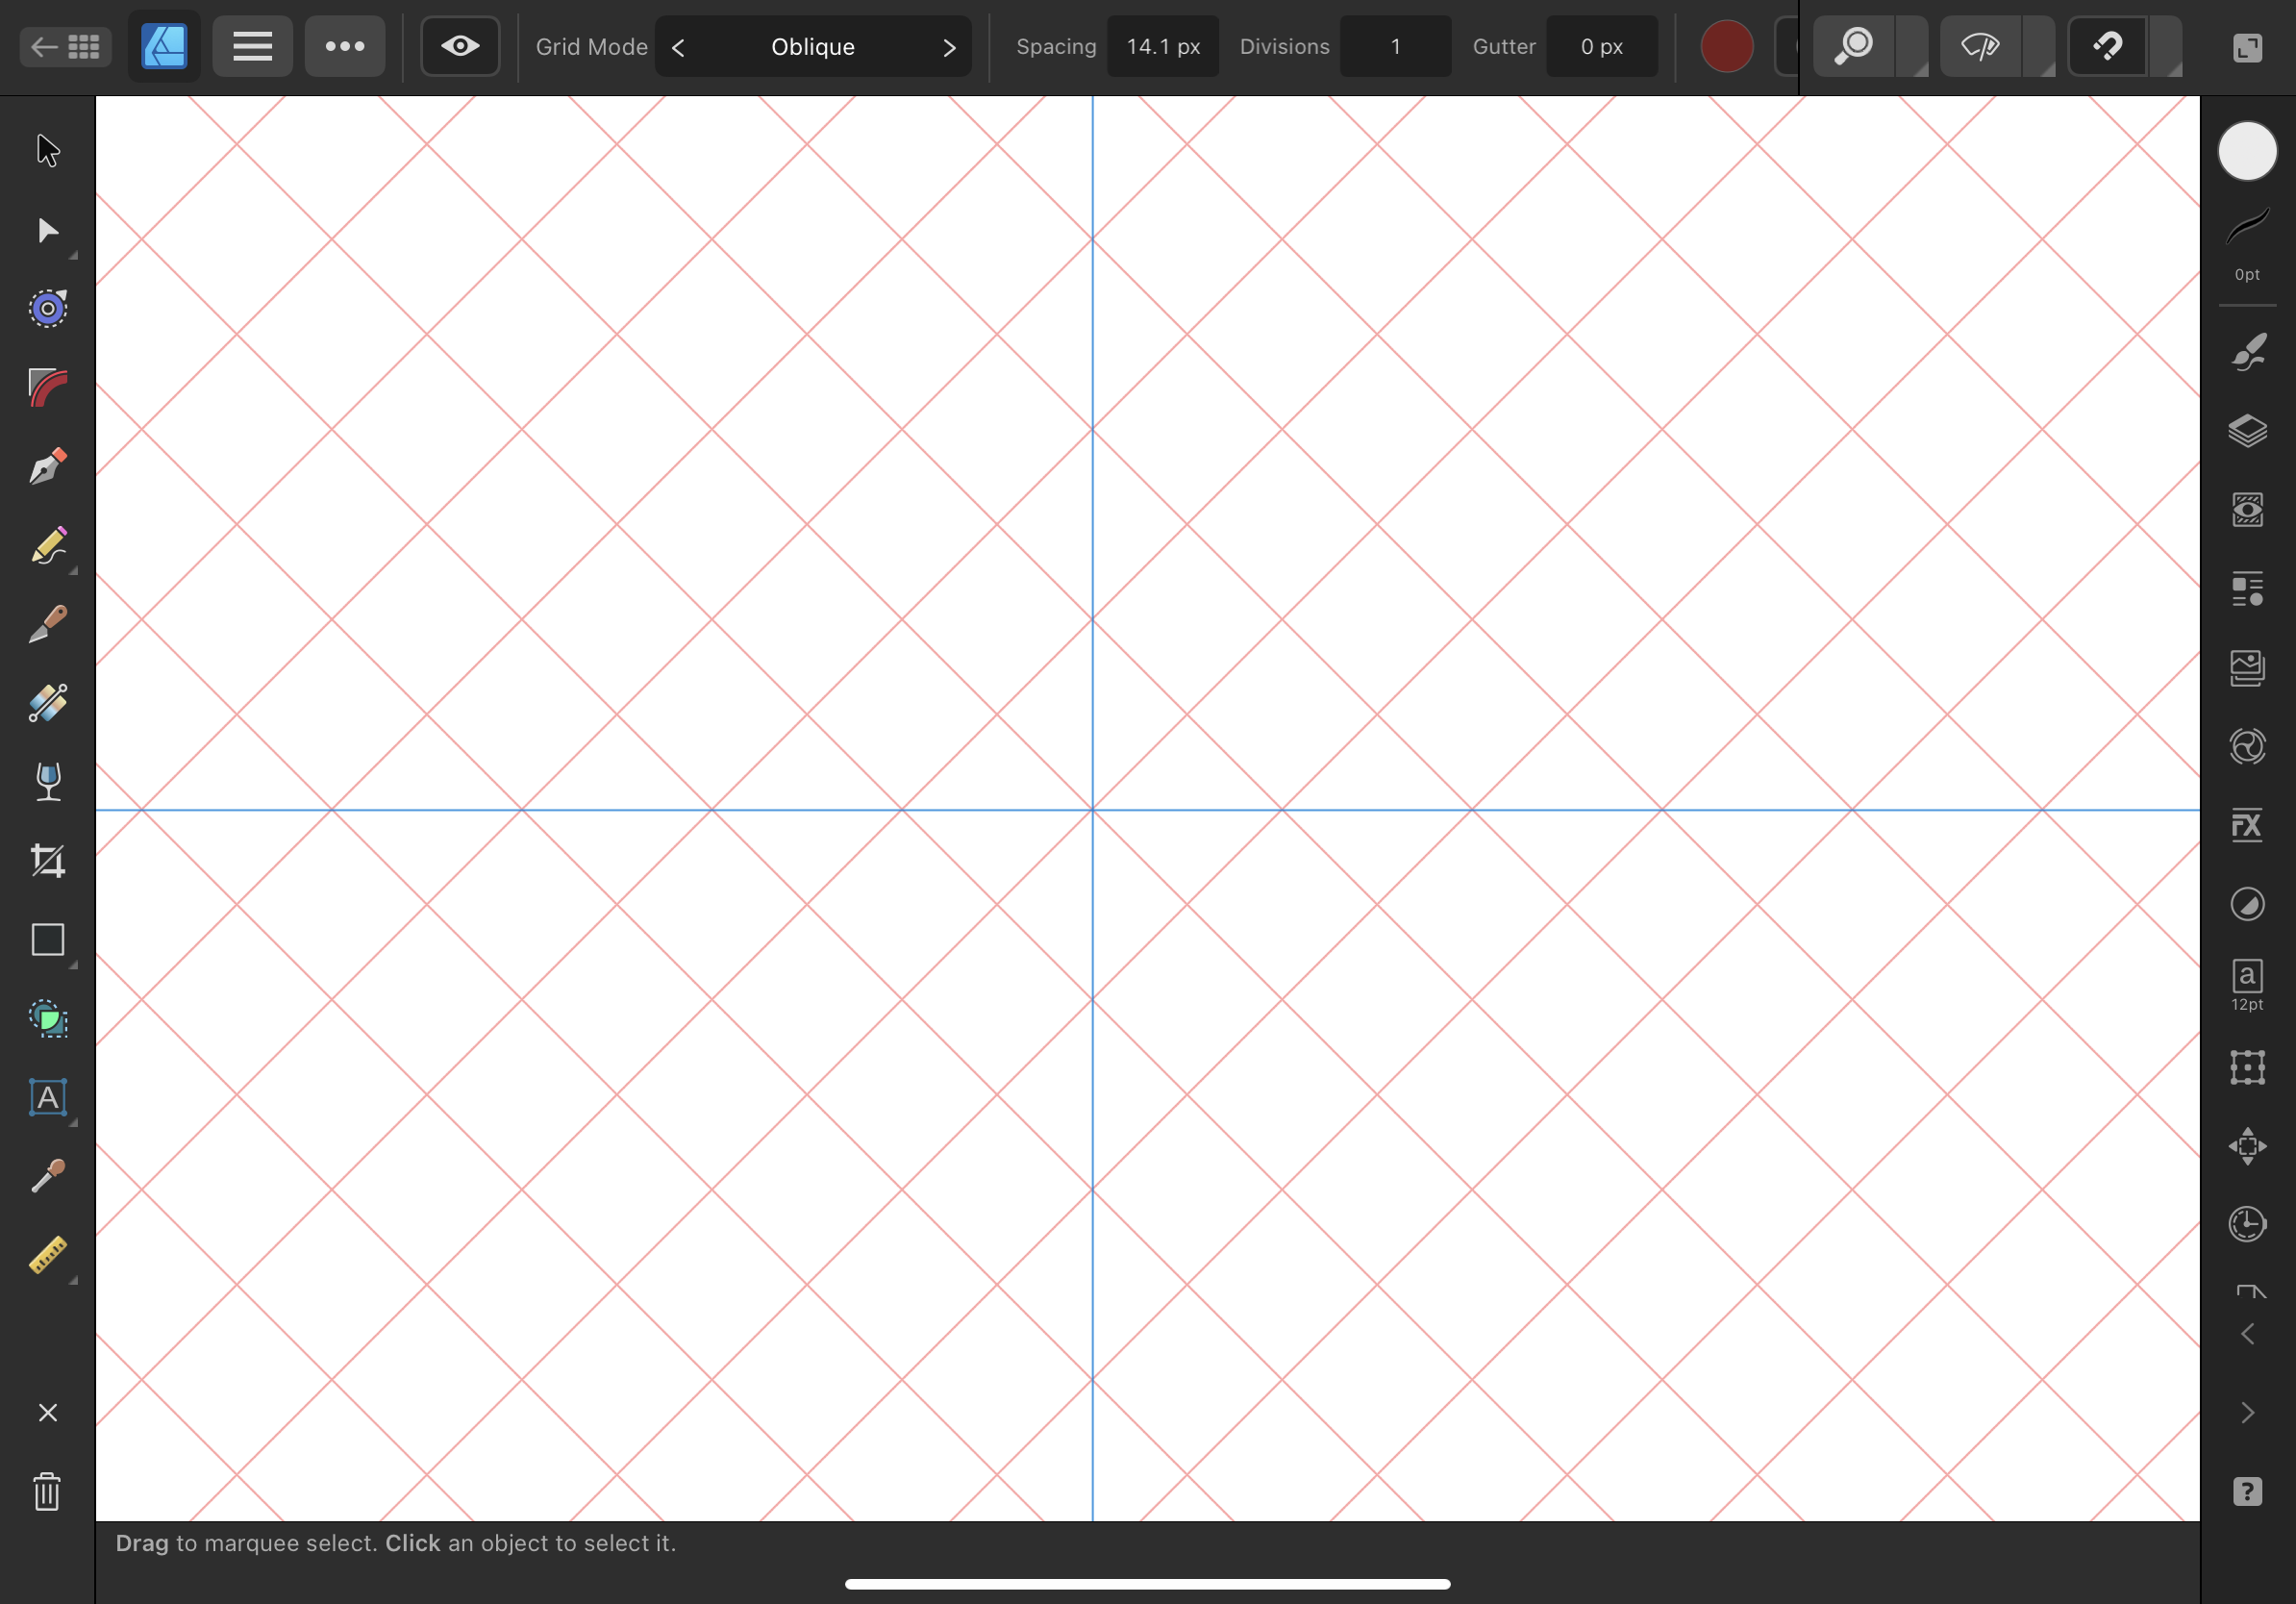Viewport: 2296px width, 1604px height.
Task: Open the Brushes studio panel
Action: [x=2247, y=352]
